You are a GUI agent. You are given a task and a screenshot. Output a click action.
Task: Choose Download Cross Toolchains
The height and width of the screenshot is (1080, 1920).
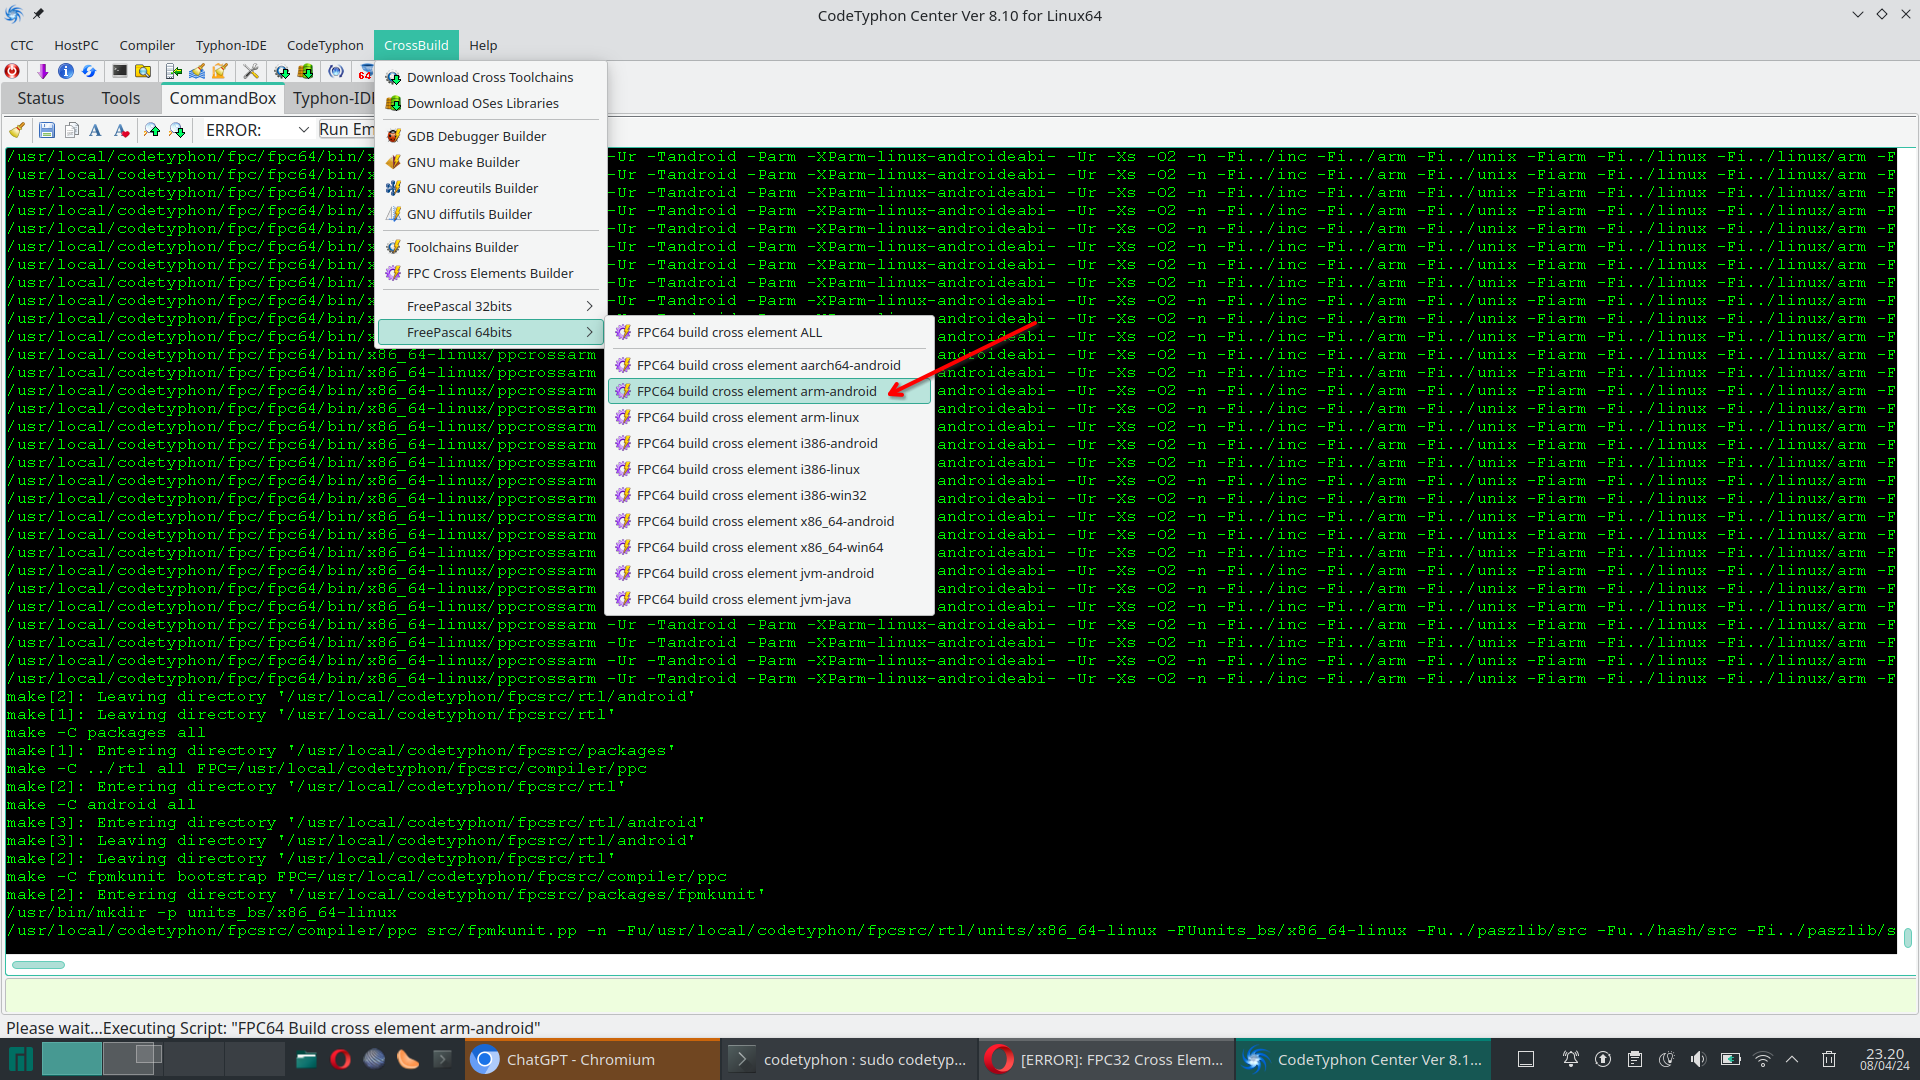(491, 77)
